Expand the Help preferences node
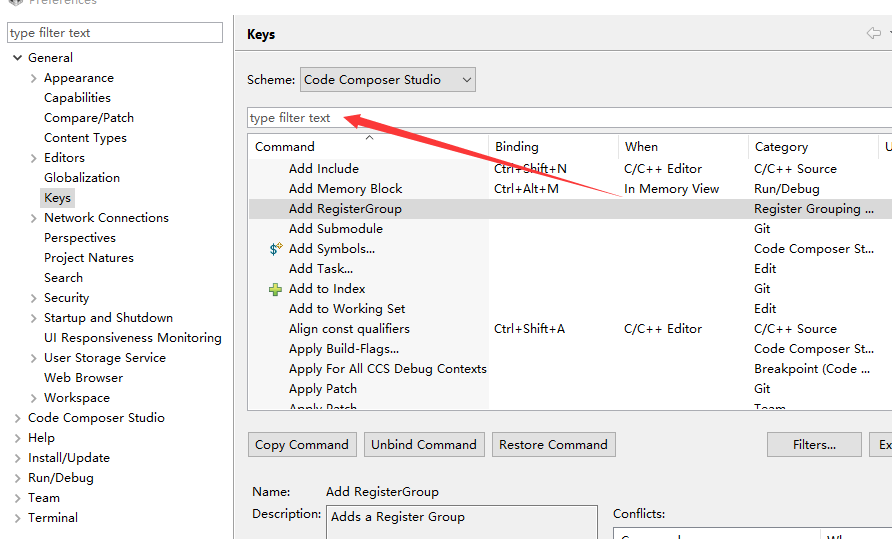 tap(18, 438)
